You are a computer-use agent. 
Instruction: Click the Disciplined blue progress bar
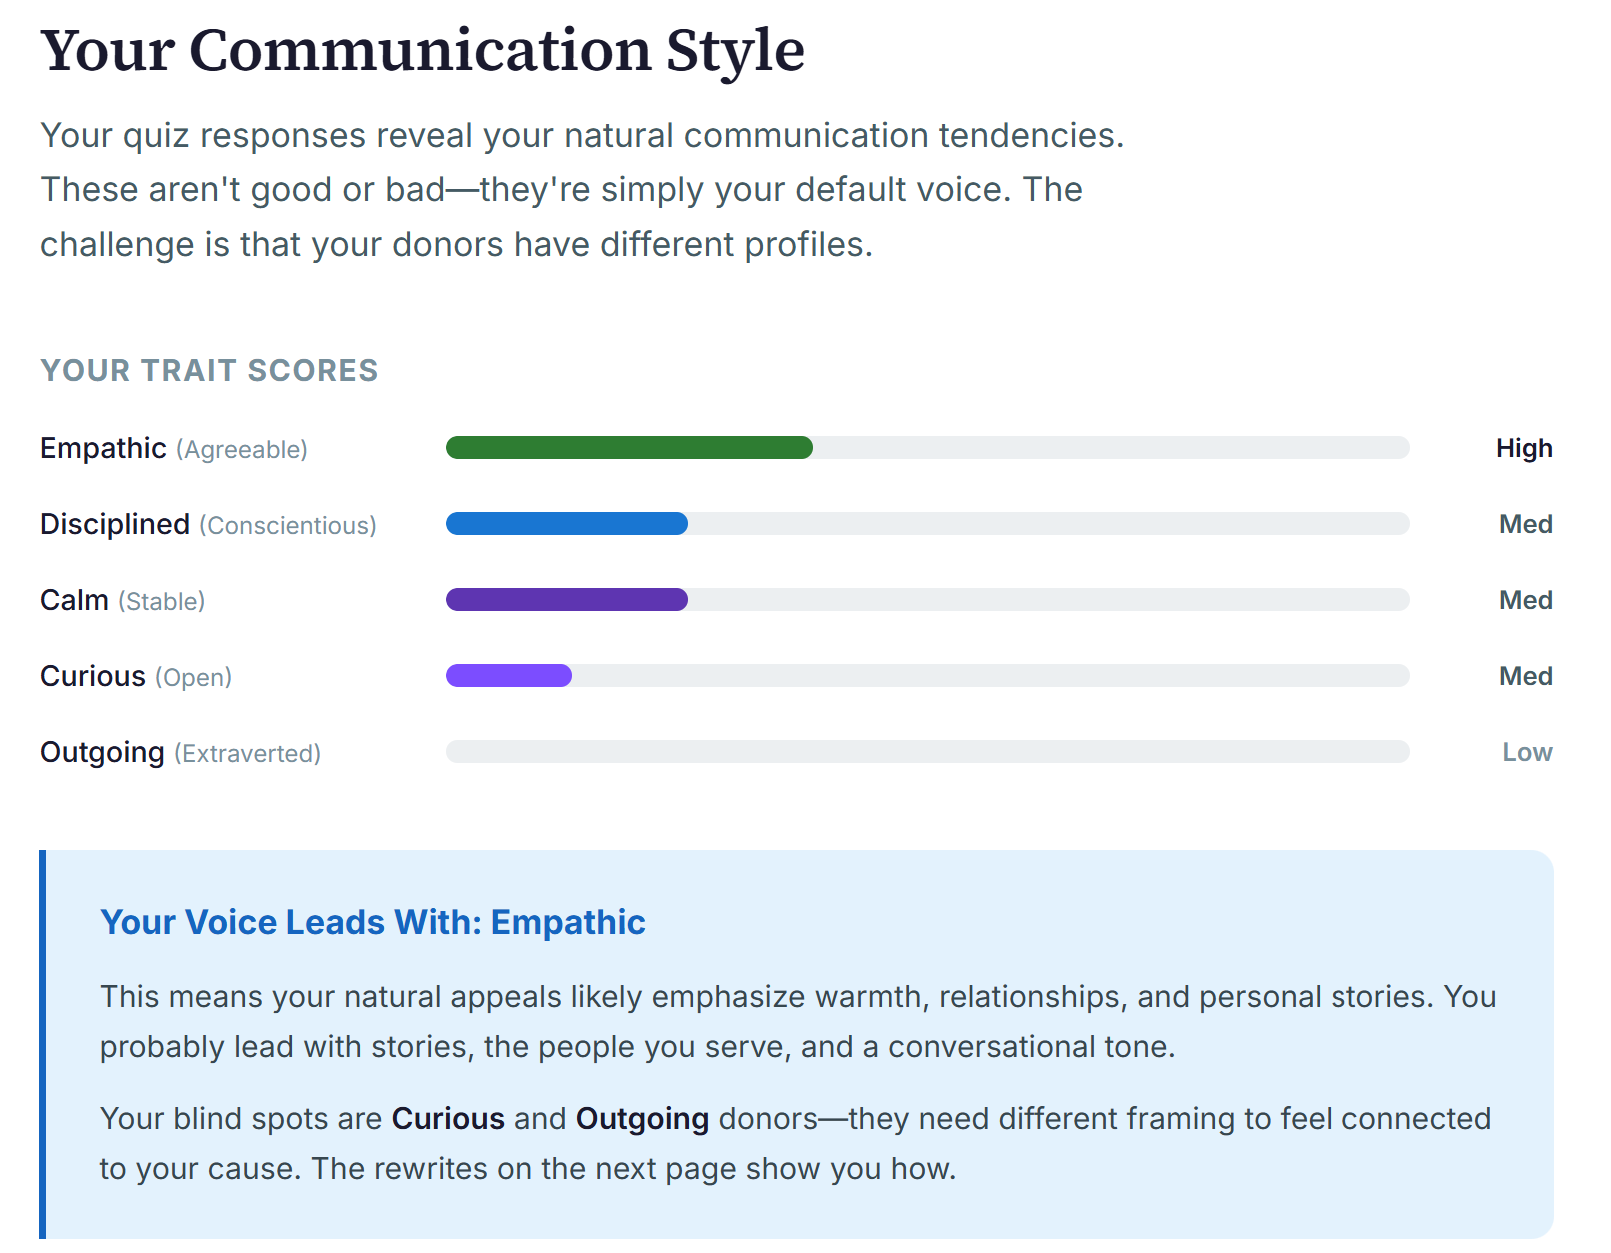(x=566, y=524)
